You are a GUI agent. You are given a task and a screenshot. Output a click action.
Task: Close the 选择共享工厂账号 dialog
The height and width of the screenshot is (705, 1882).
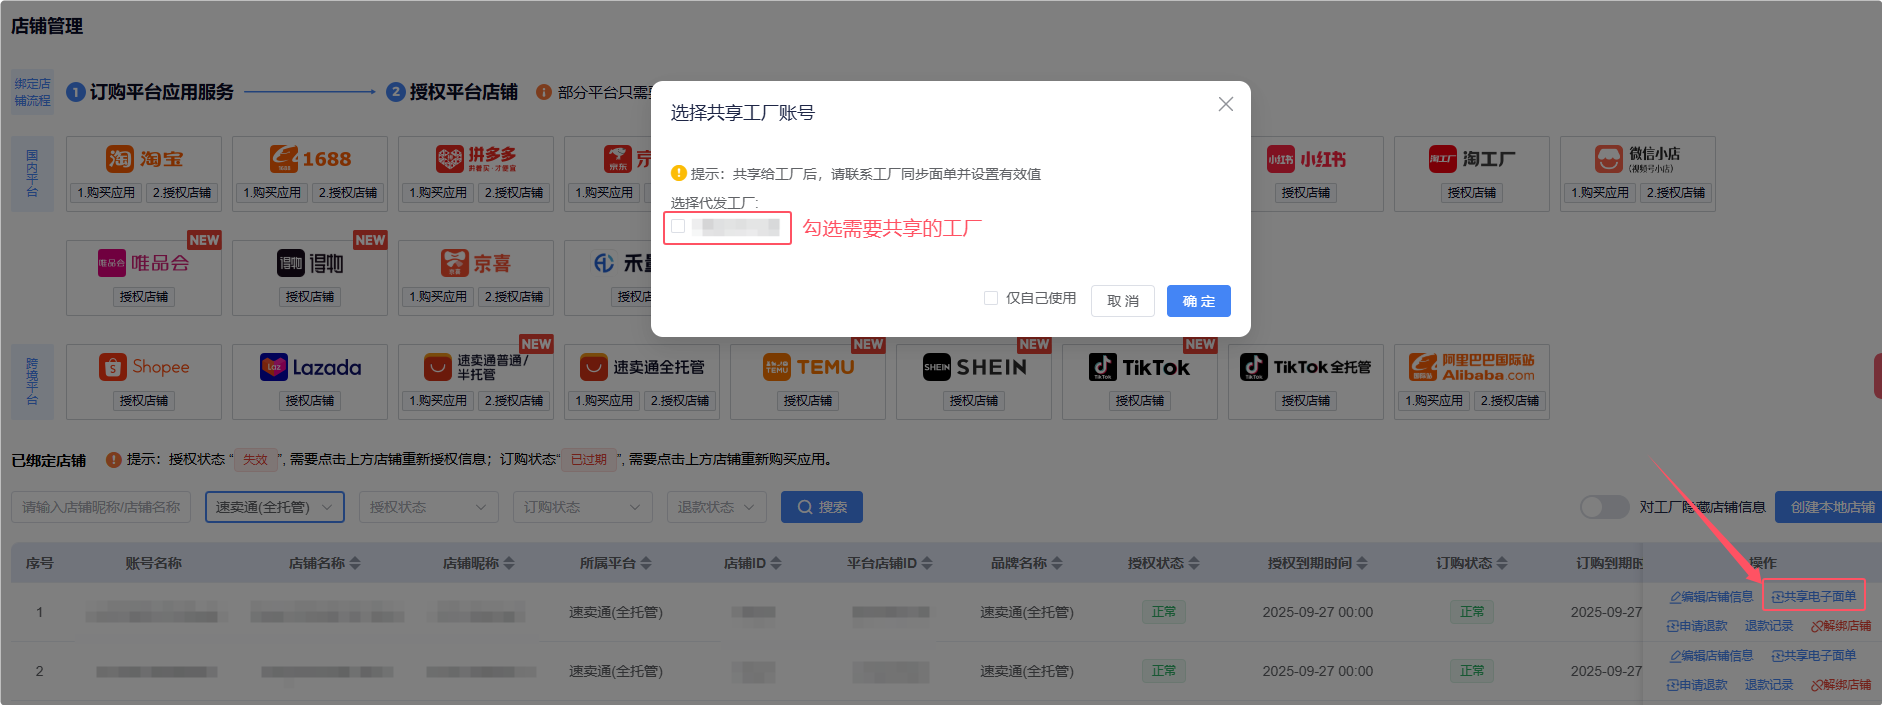[x=1225, y=104]
